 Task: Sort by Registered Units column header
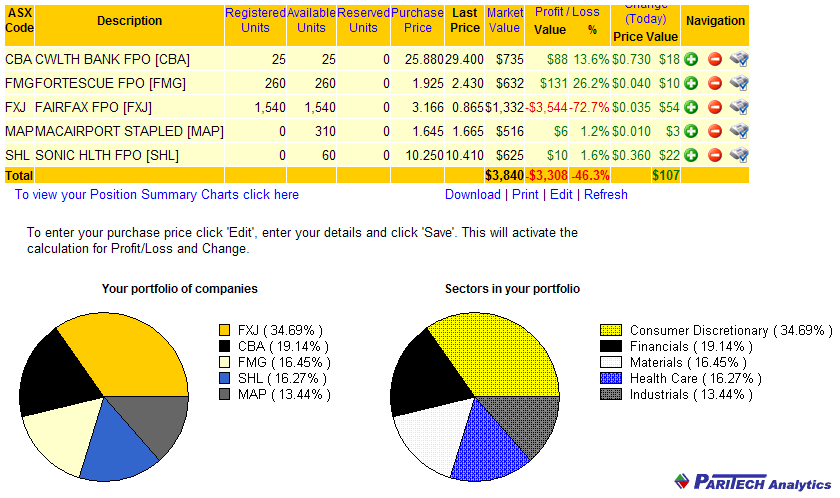click(255, 20)
